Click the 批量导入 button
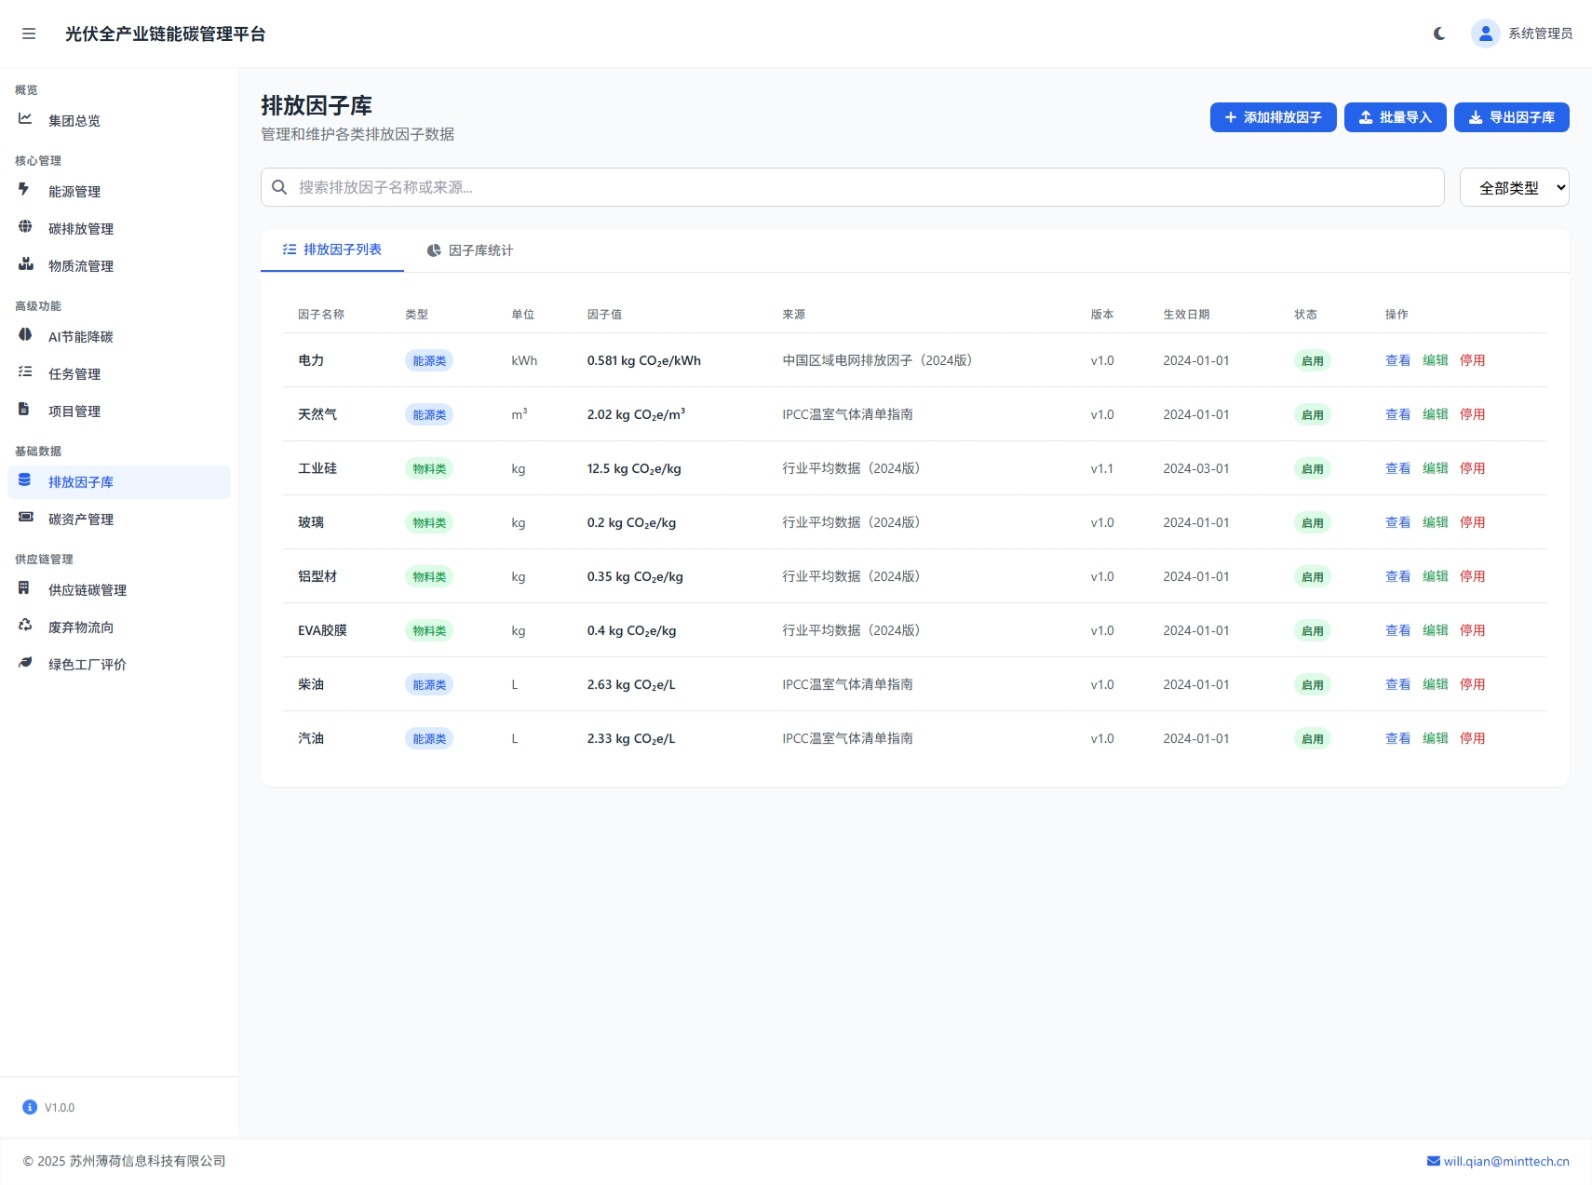Screen dimensions: 1592x1185 click(x=1394, y=118)
